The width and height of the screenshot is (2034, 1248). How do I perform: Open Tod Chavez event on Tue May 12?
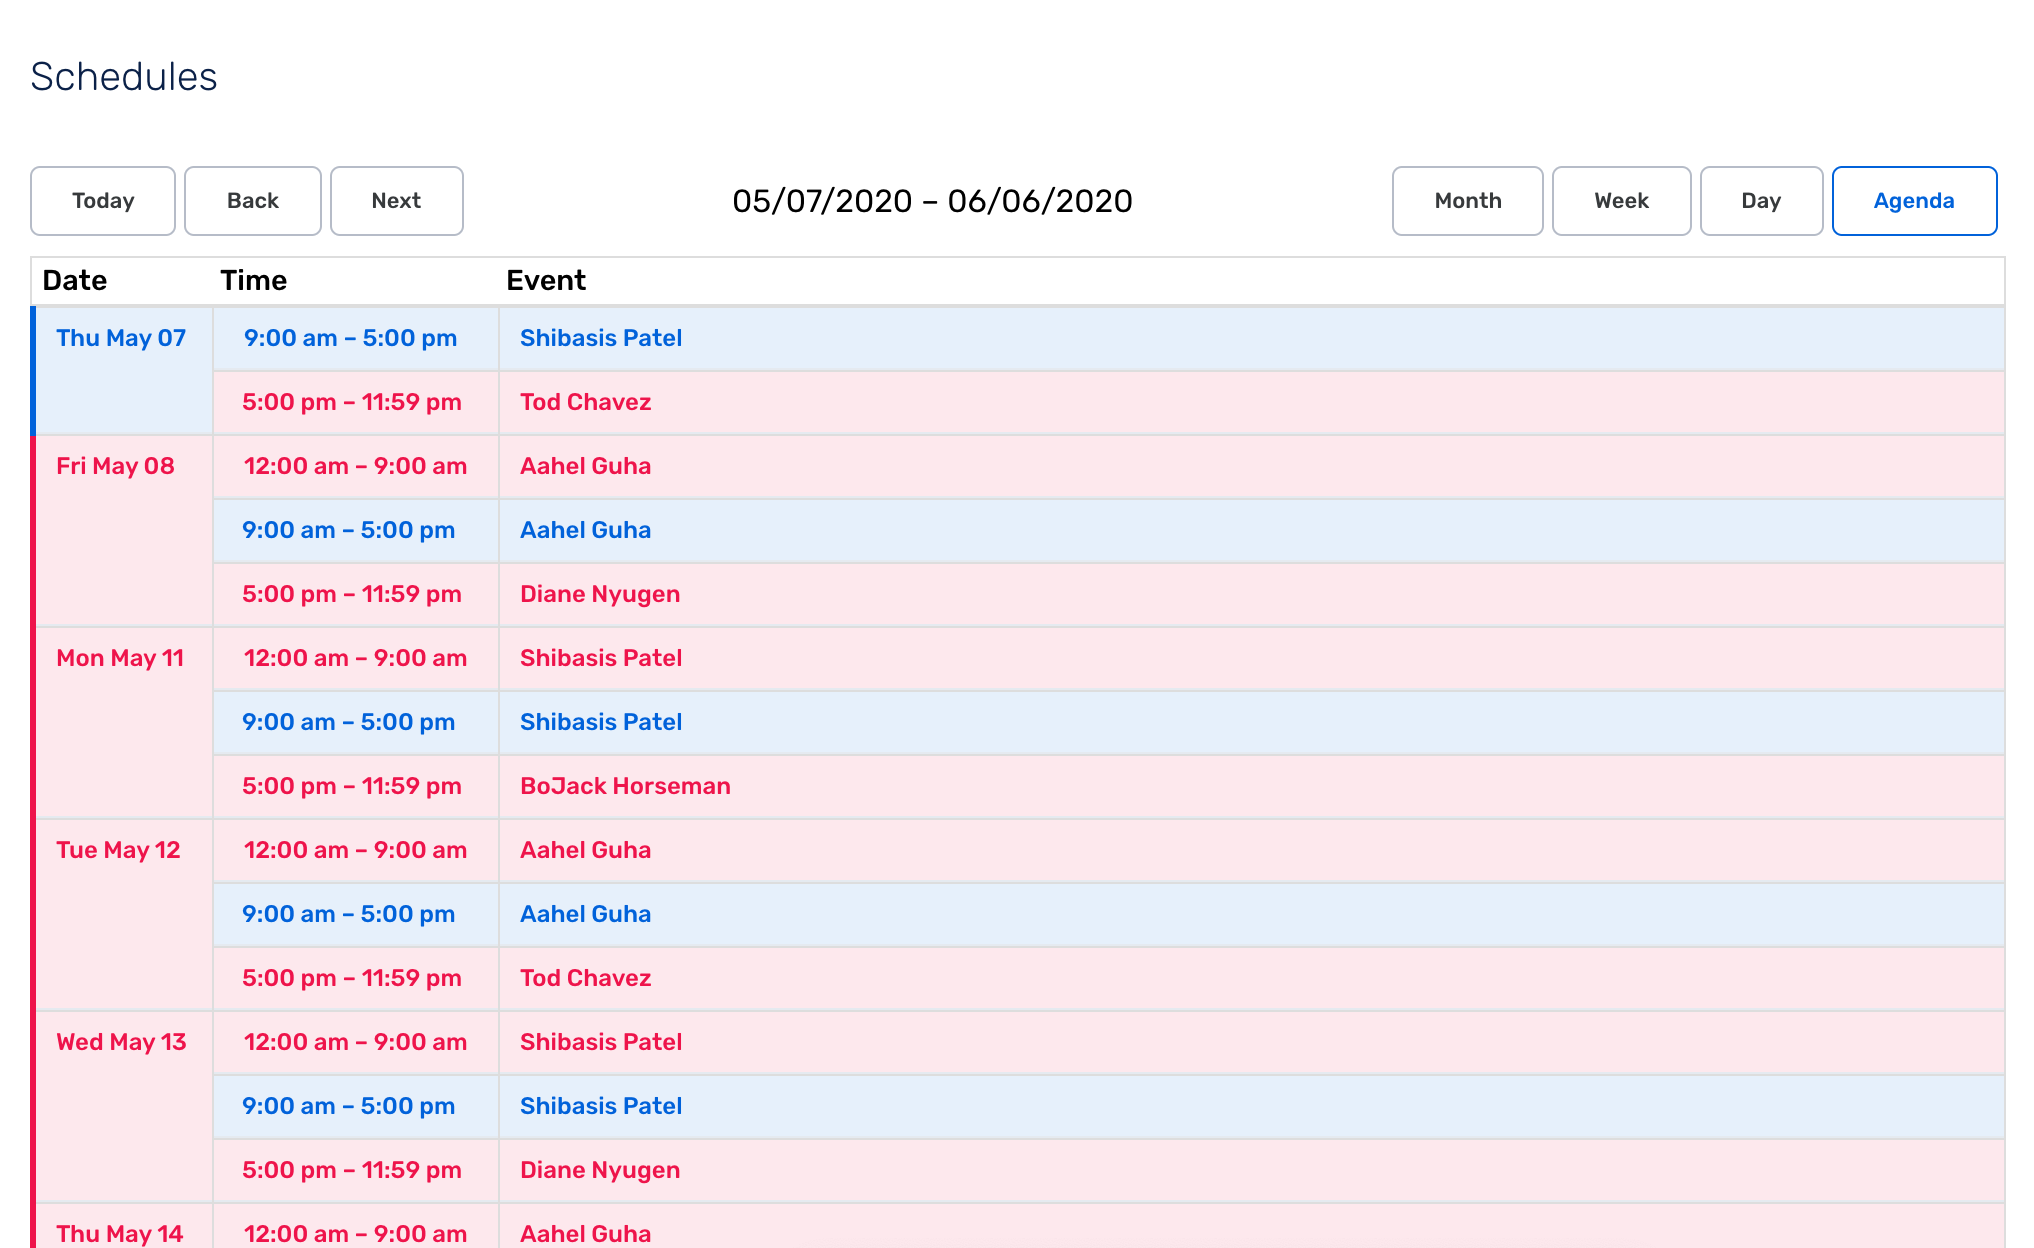click(1252, 978)
